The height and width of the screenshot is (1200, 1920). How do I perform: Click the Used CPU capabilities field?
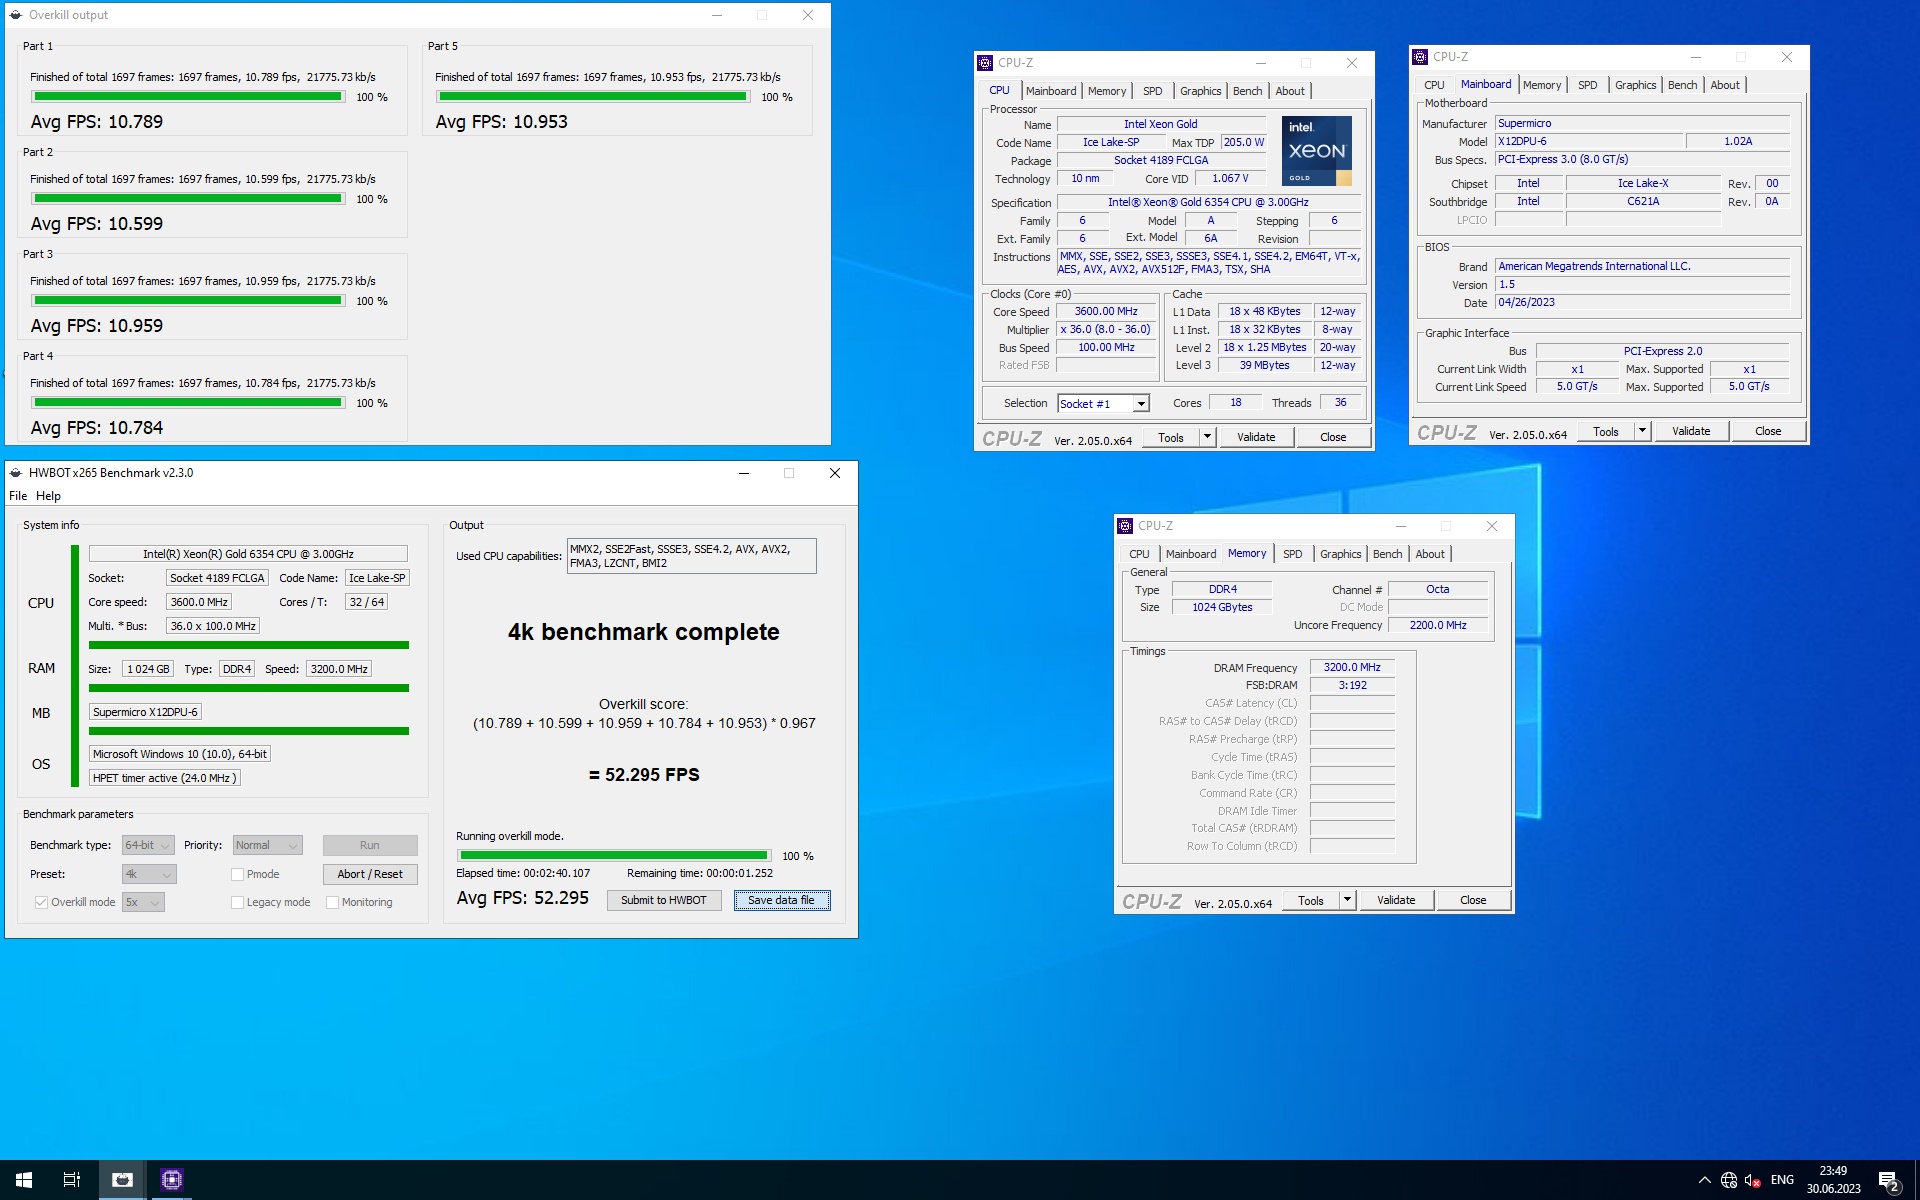pyautogui.click(x=691, y=556)
